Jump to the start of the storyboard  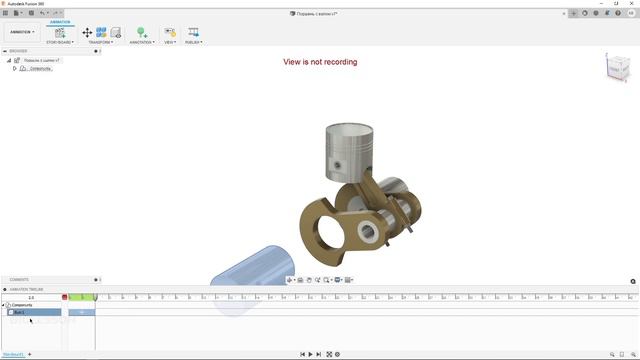click(x=302, y=354)
